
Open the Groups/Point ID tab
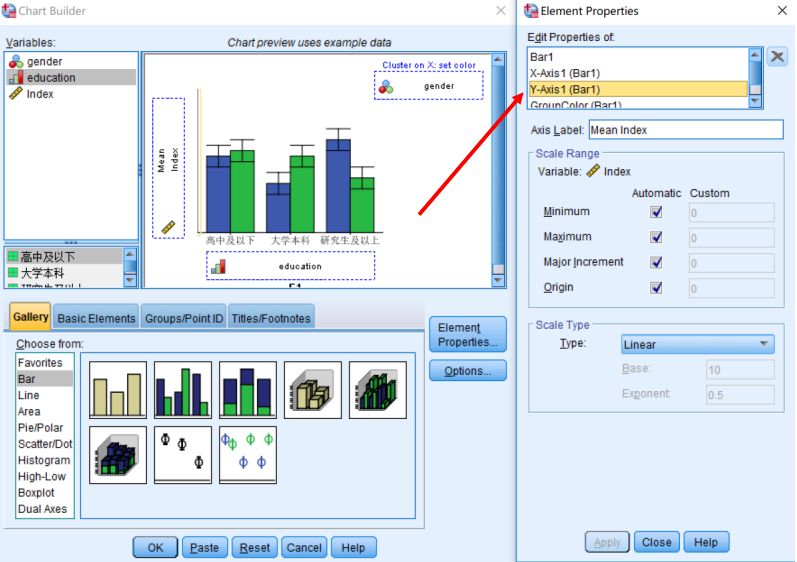click(183, 318)
